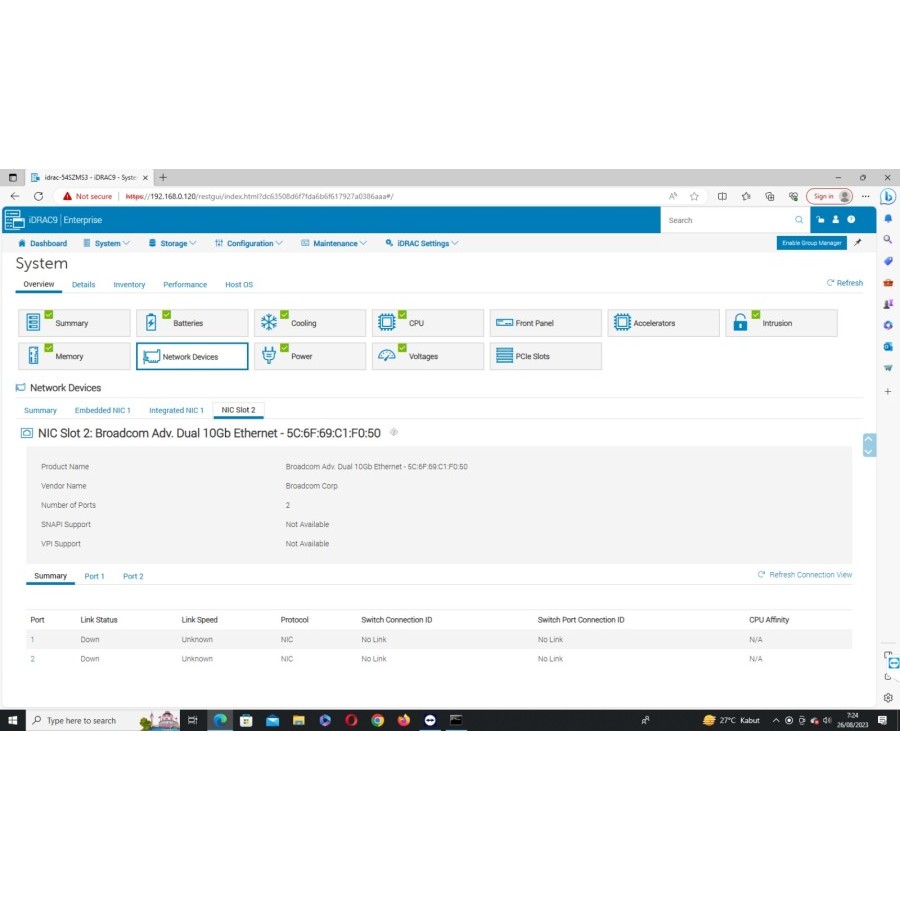This screenshot has height=900, width=900.
Task: Expand the Storage menu
Action: [x=173, y=243]
